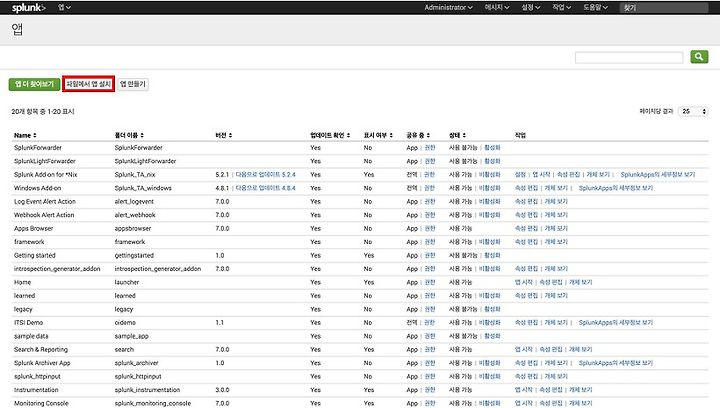Image resolution: width=720 pixels, height=408 pixels.
Task: Open update link 다음으로 업데이트 5.2.4
Action: coord(265,175)
